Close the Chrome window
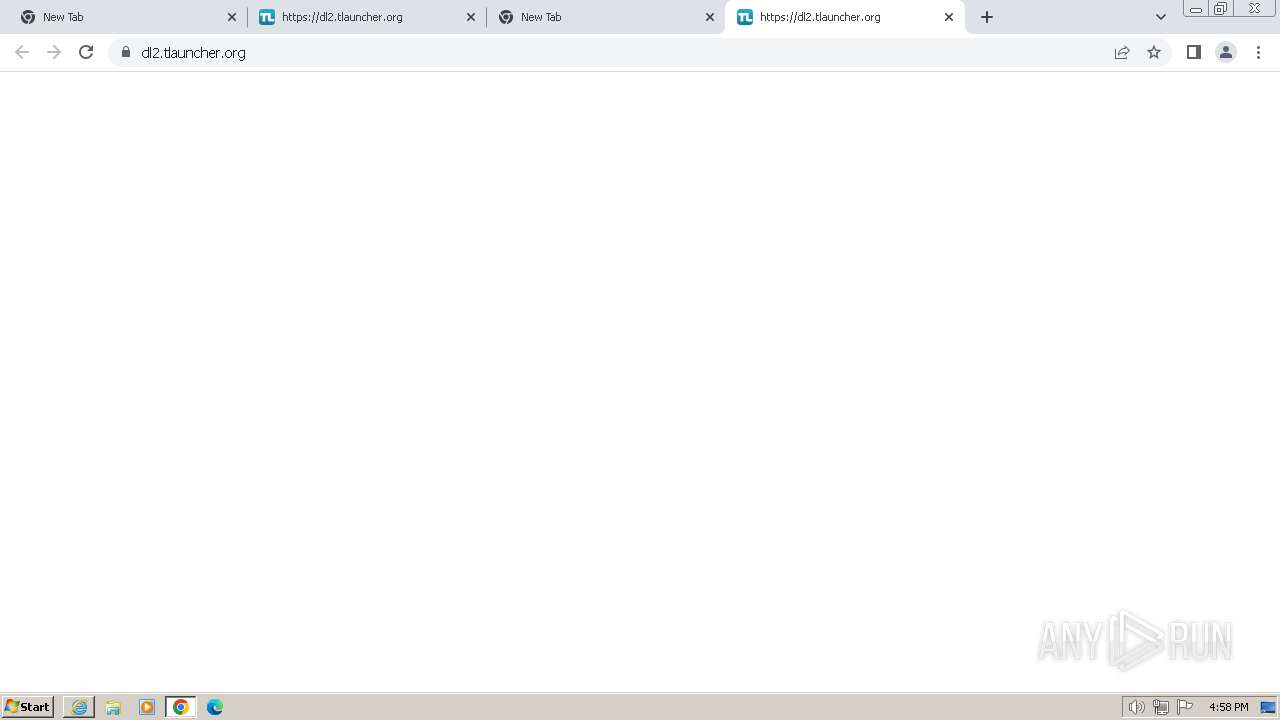The height and width of the screenshot is (720, 1280). 1254,9
